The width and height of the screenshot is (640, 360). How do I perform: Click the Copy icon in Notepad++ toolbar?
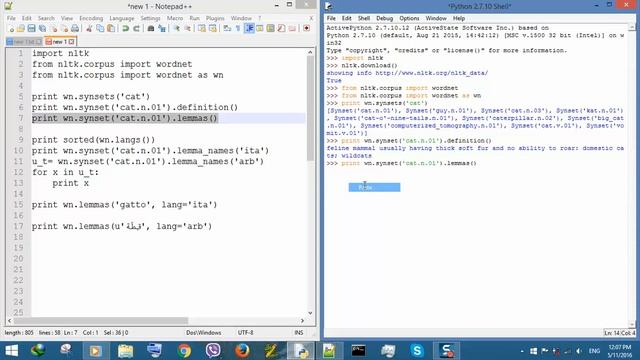[100, 28]
